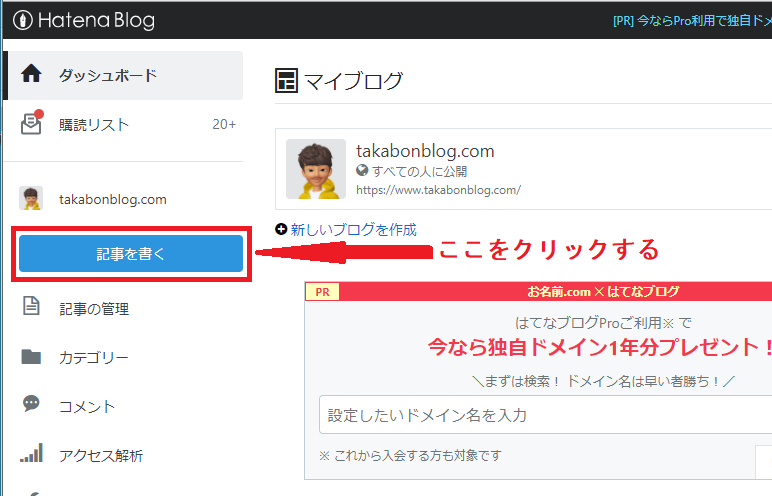Click the はてなブログProご利用※で text
Image resolution: width=772 pixels, height=496 pixels.
tap(603, 323)
